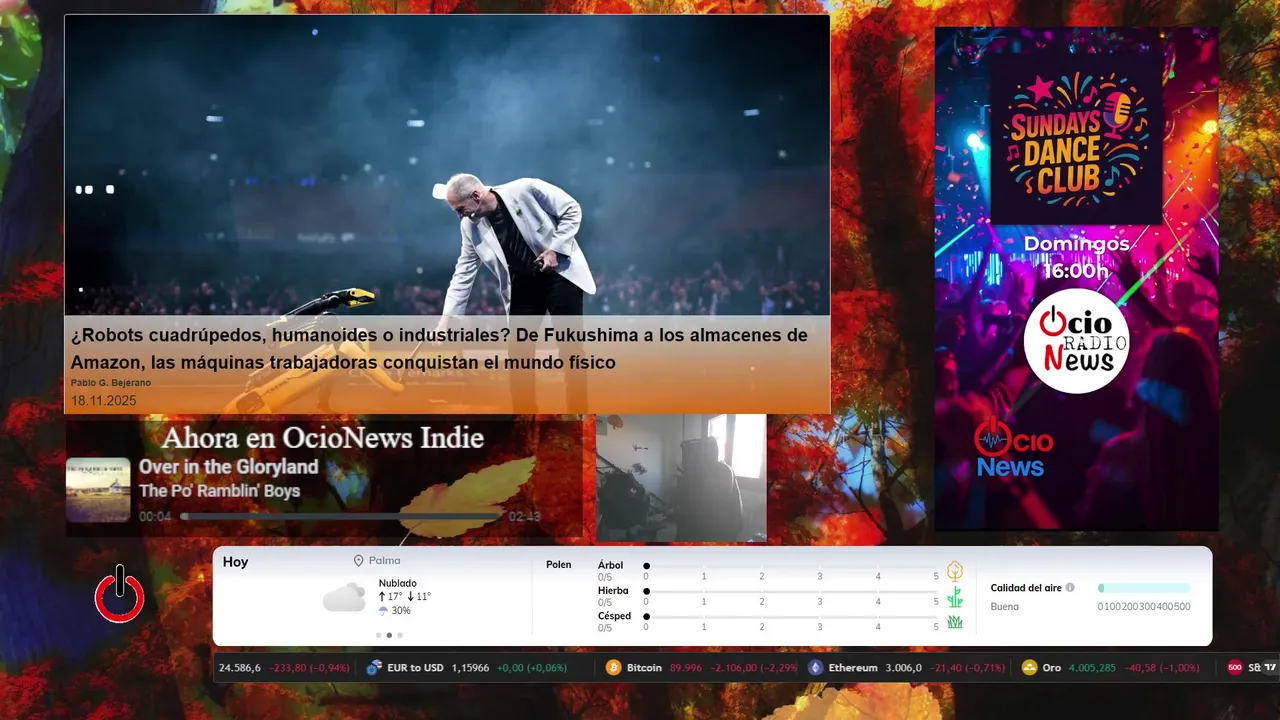Click the Palma location pin icon
1280x720 pixels.
point(358,561)
